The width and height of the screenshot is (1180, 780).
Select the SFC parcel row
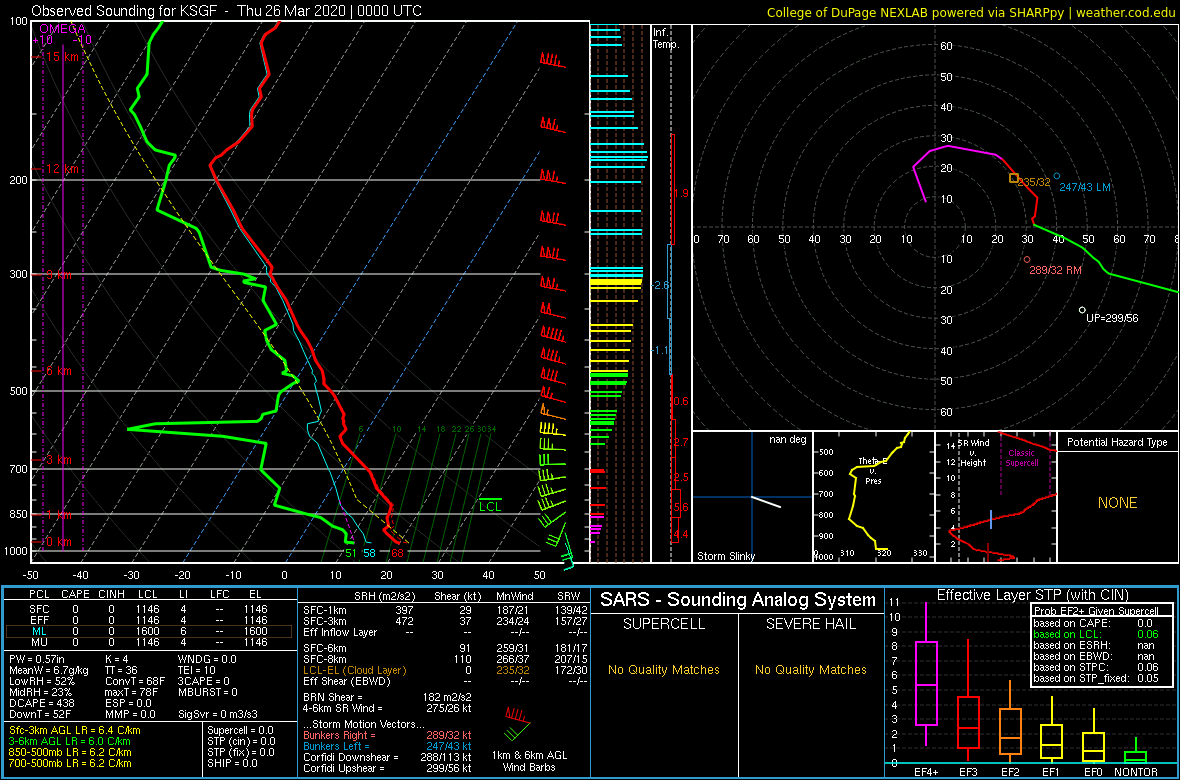pos(149,608)
